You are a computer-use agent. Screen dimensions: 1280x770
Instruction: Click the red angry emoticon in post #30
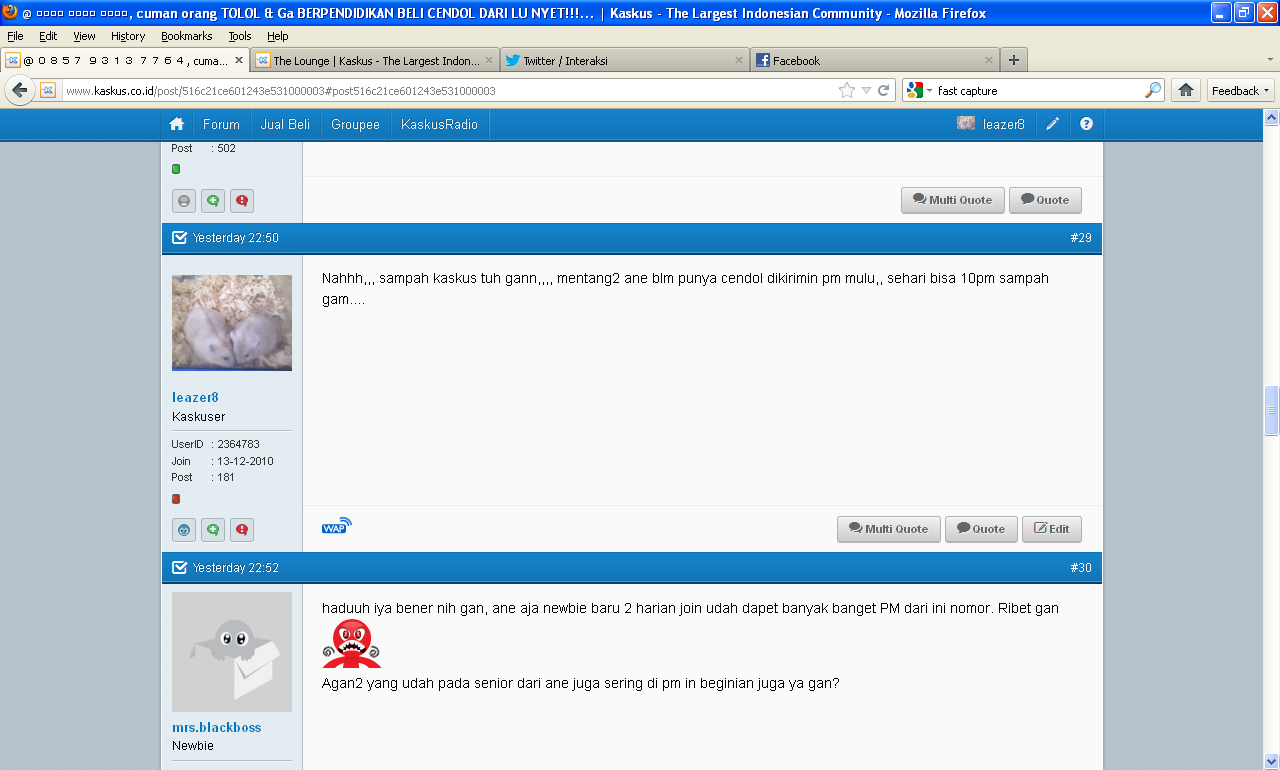click(x=352, y=643)
